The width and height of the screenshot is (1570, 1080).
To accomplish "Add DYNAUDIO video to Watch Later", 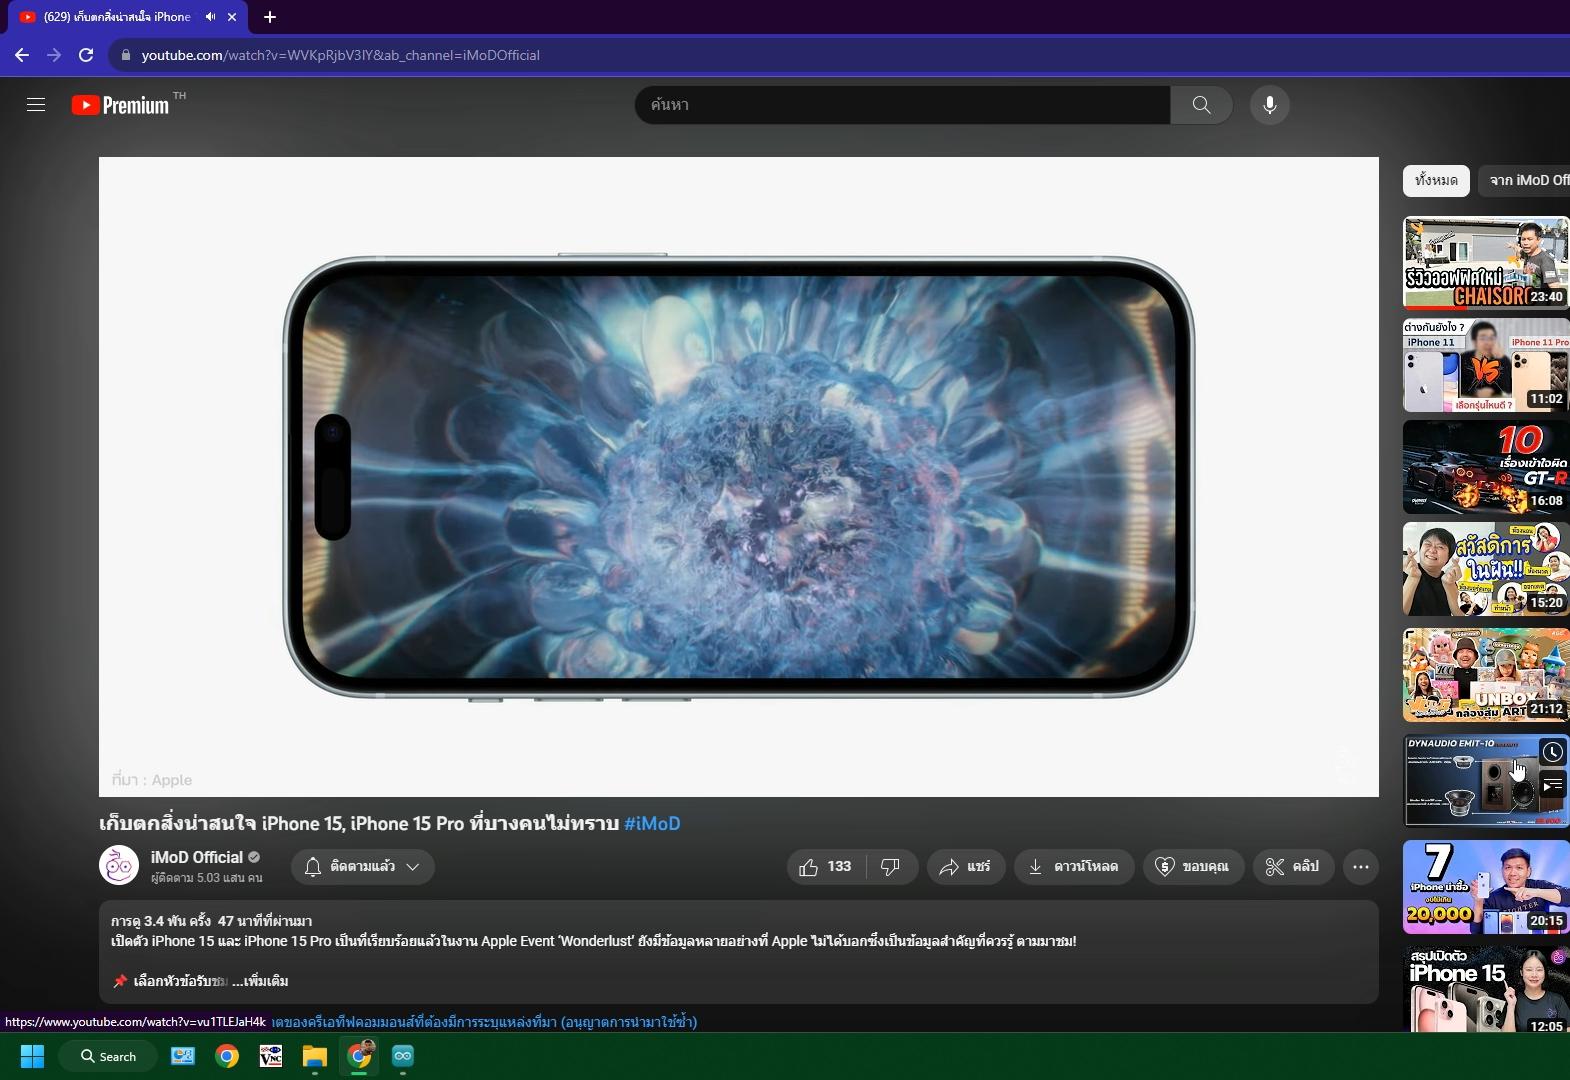I will 1552,752.
